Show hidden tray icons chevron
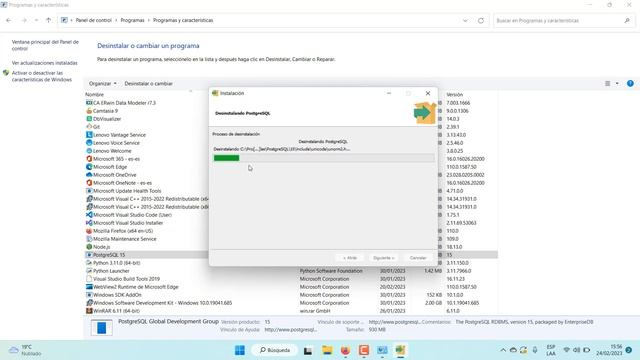Screen dimensions: 640x360 coord(503,350)
